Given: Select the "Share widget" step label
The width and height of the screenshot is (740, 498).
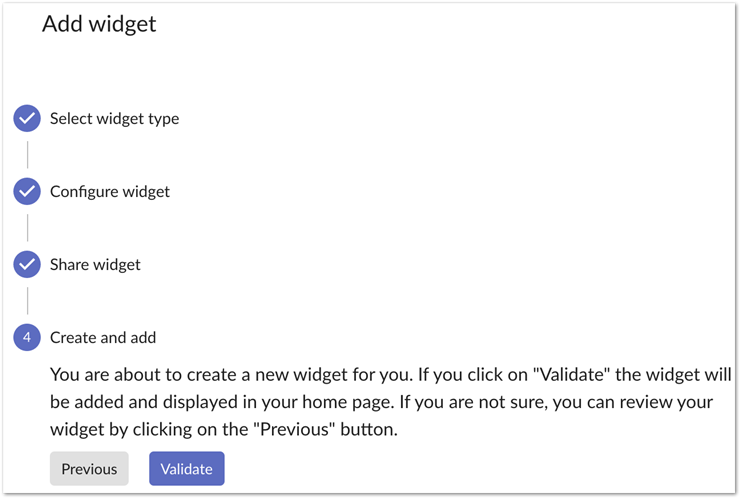Looking at the screenshot, I should click(95, 264).
